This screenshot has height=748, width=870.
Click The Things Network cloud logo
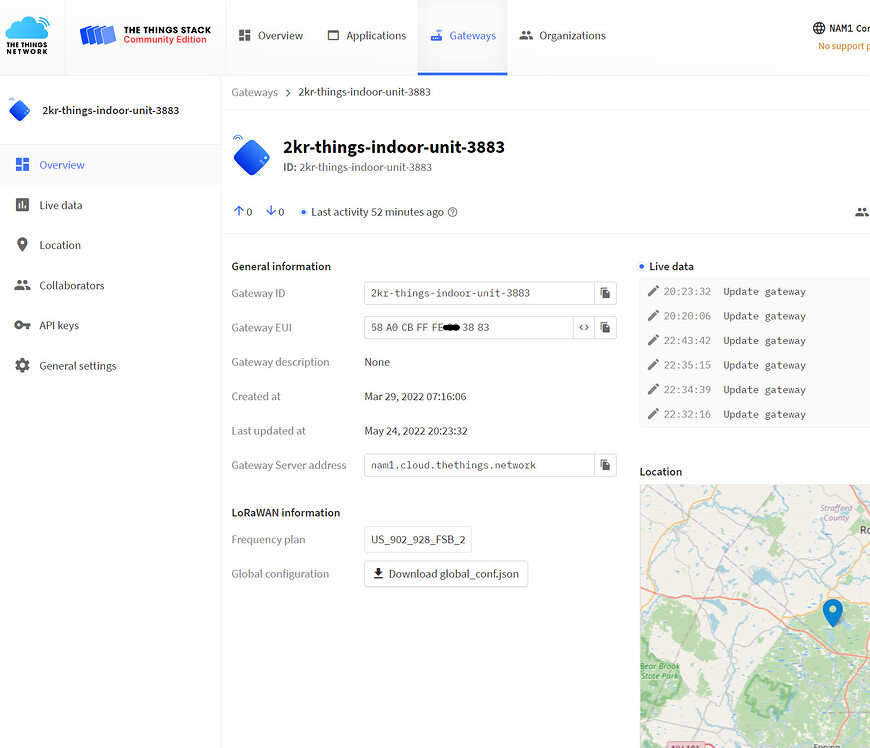[x=29, y=35]
